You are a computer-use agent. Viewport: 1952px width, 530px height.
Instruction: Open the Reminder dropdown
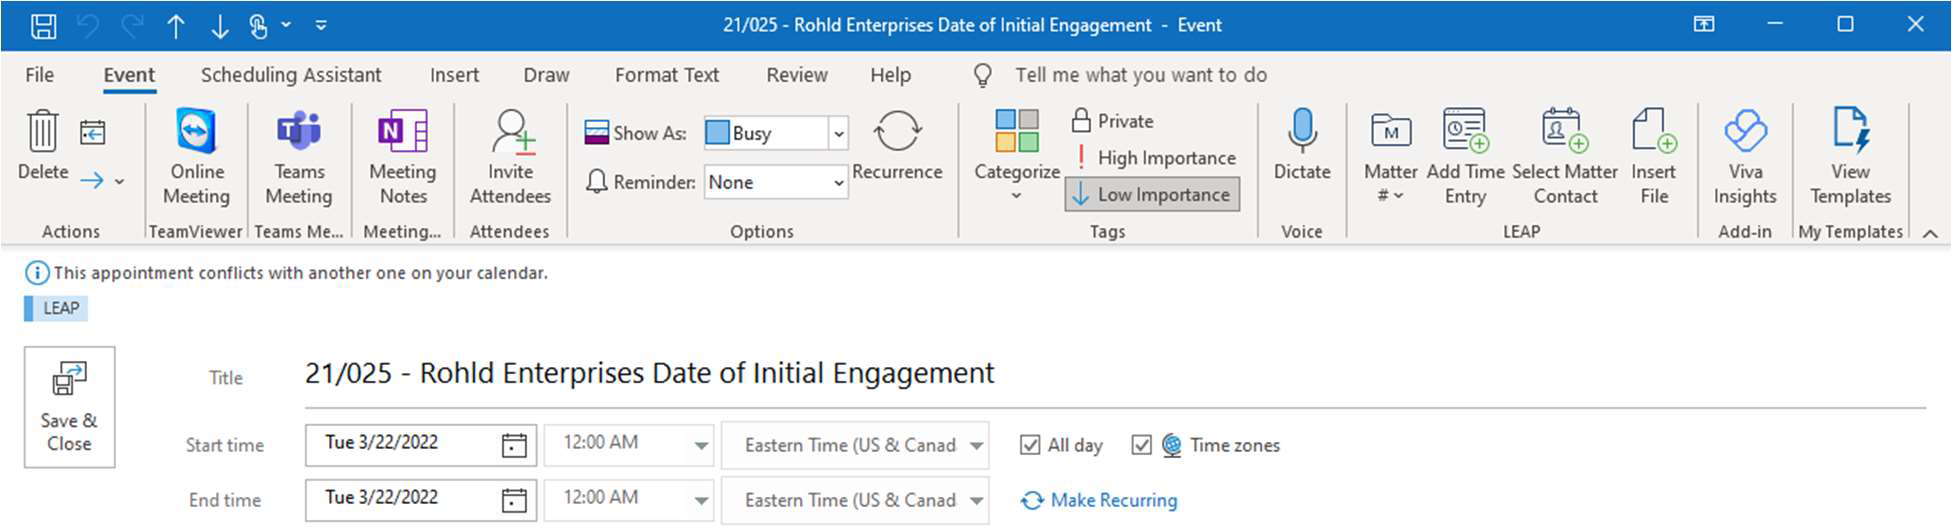(839, 183)
